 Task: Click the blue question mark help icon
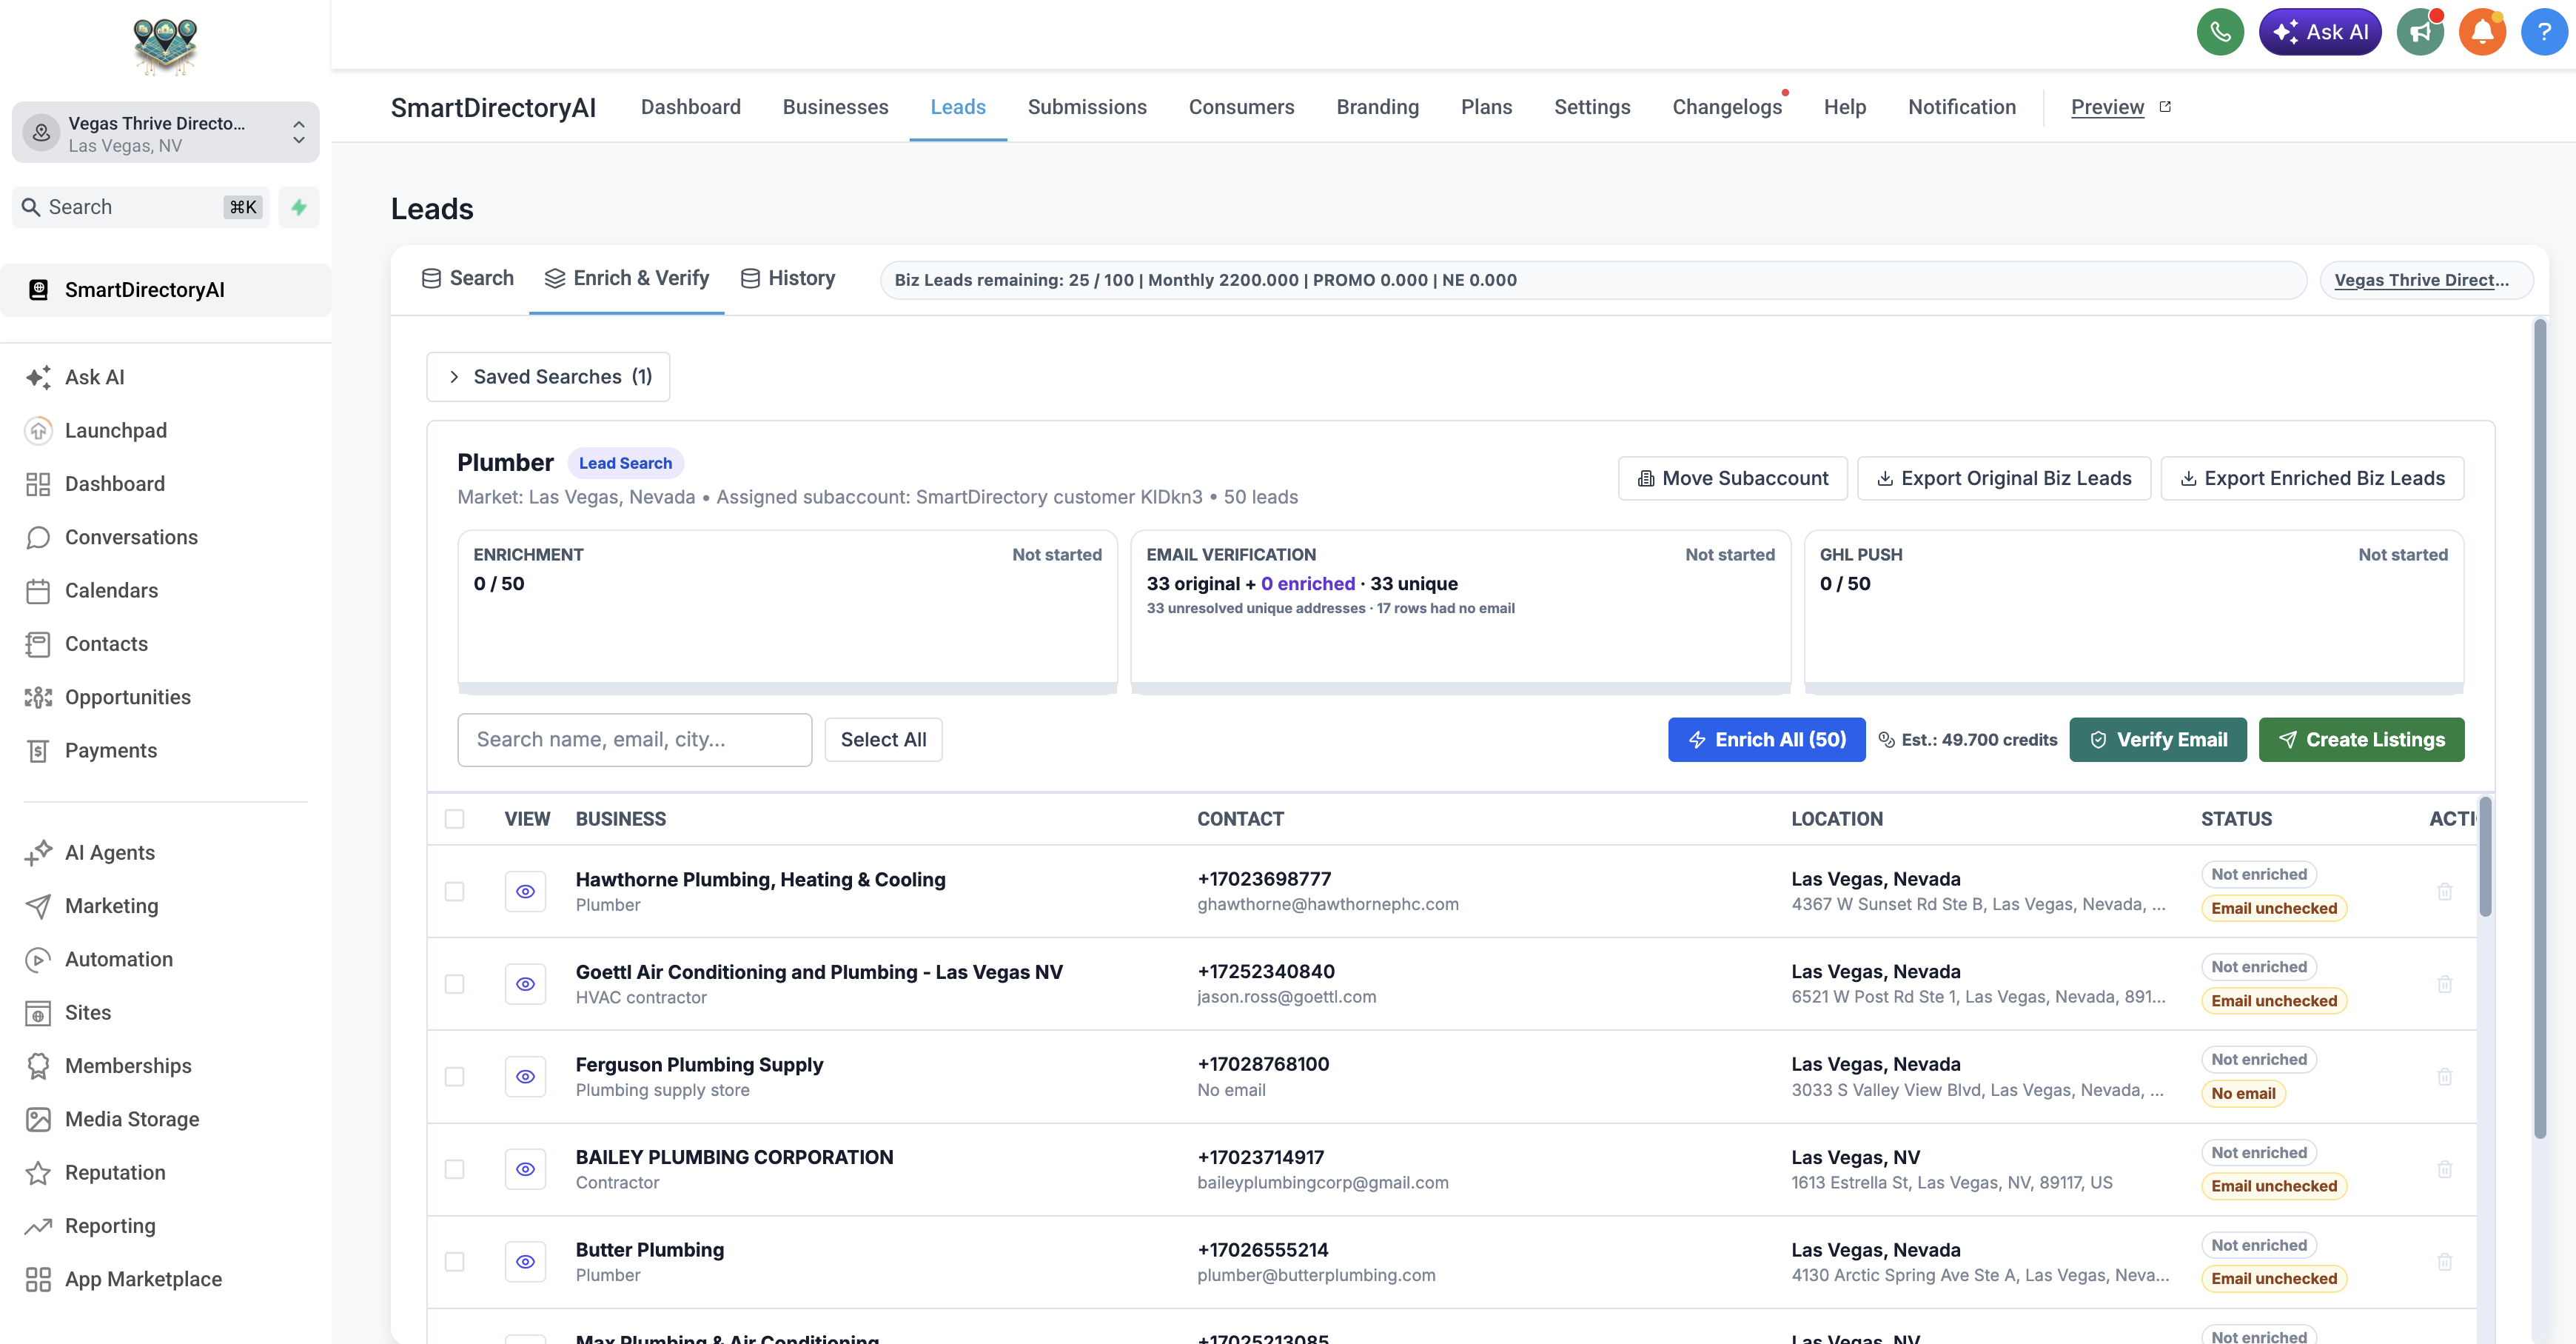pos(2544,32)
